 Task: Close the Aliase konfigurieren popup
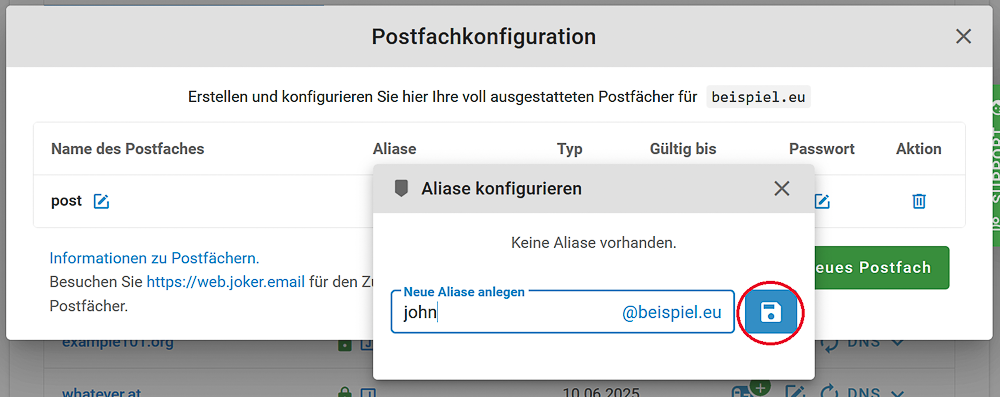pos(781,188)
